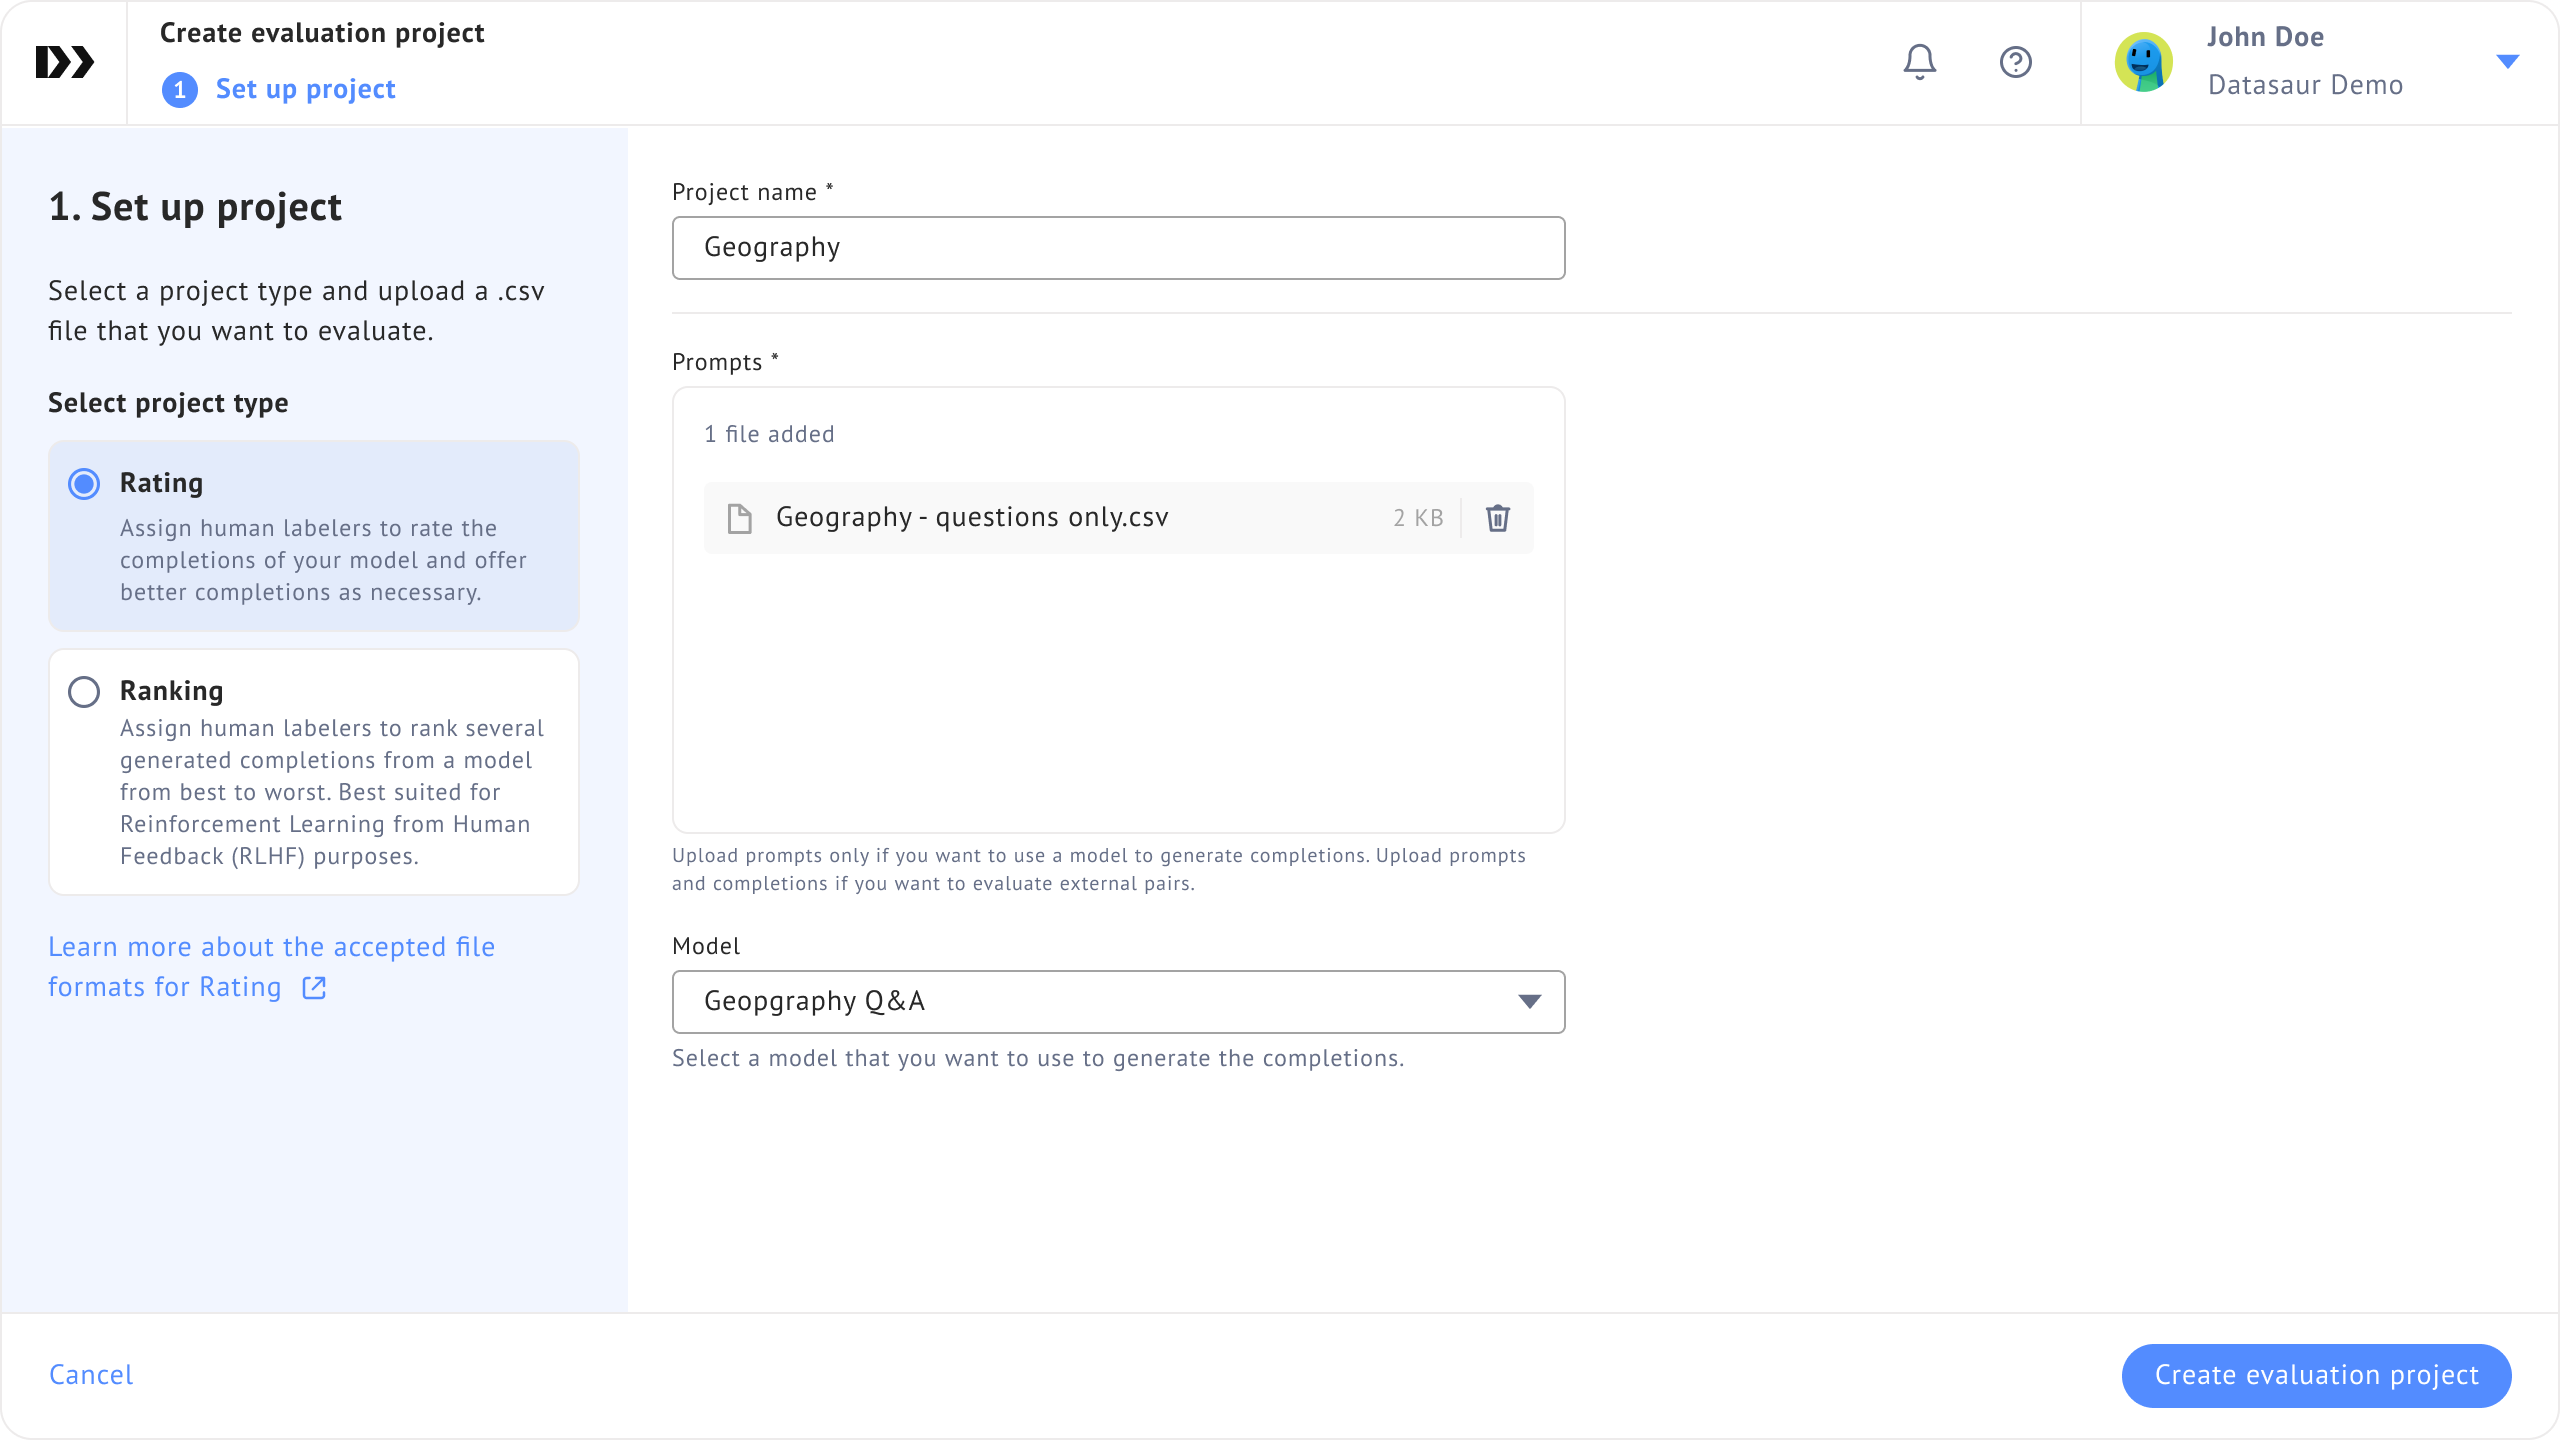The height and width of the screenshot is (1440, 2560).
Task: Expand the Model dropdown arrow
Action: pos(1528,1002)
